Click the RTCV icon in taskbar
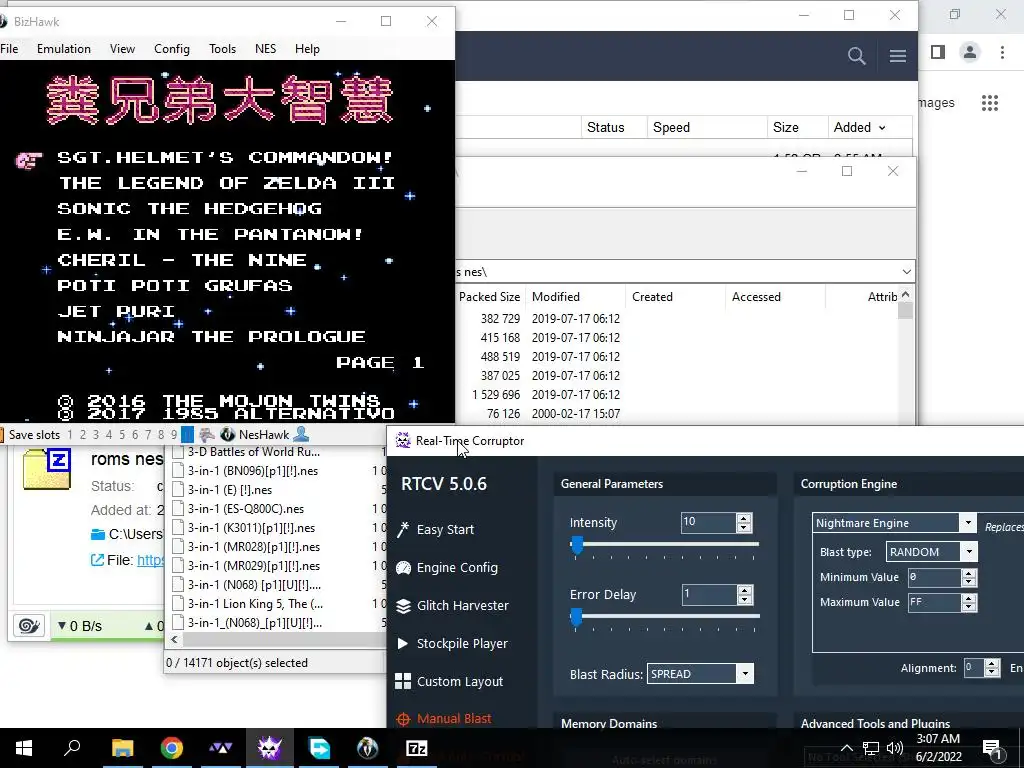Viewport: 1024px width, 768px height. click(x=269, y=748)
